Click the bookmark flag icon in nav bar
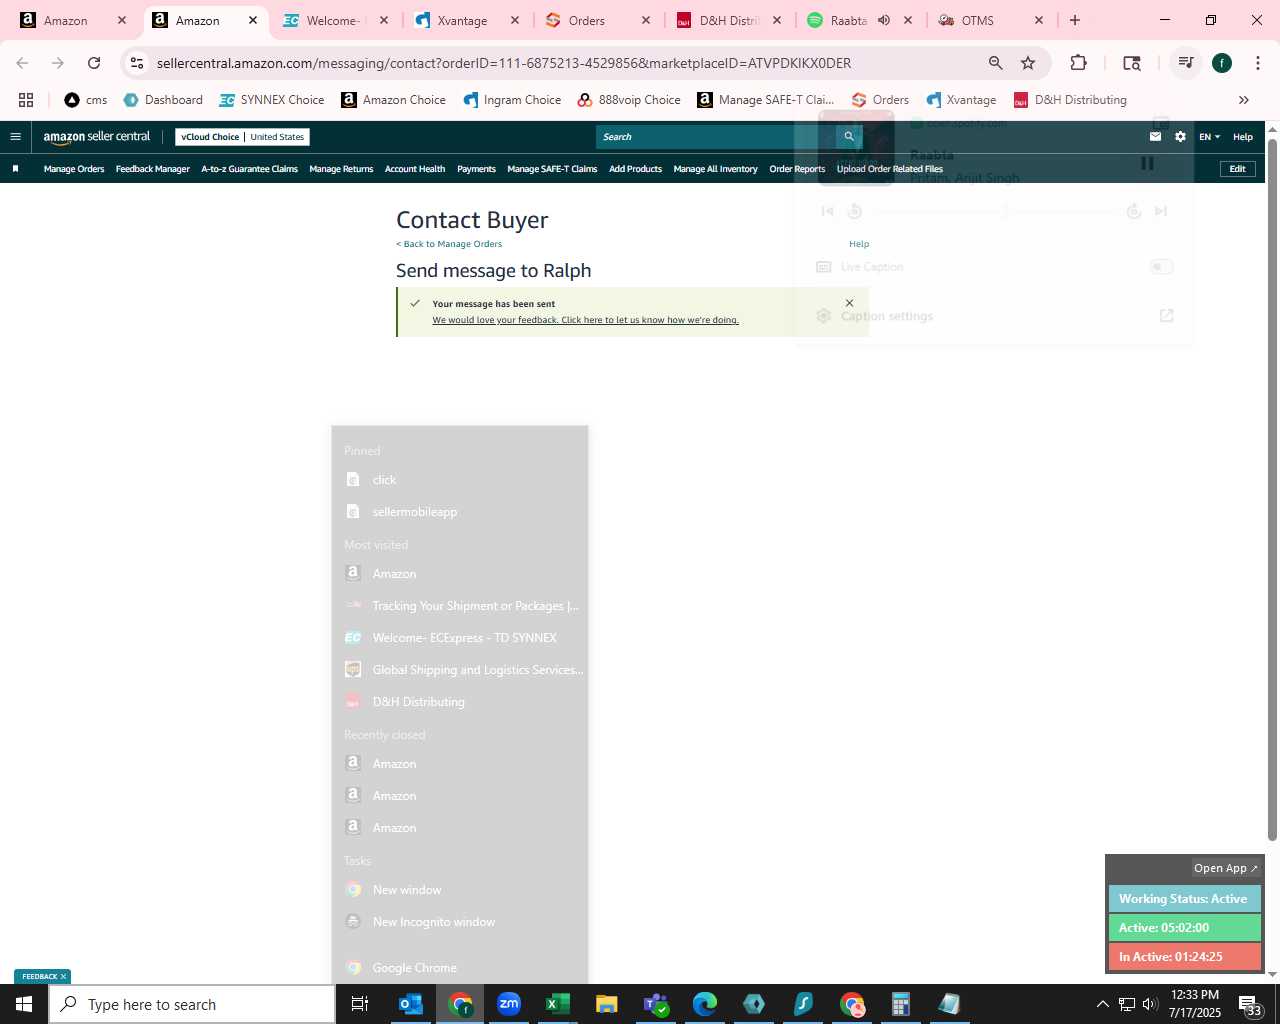 15,169
